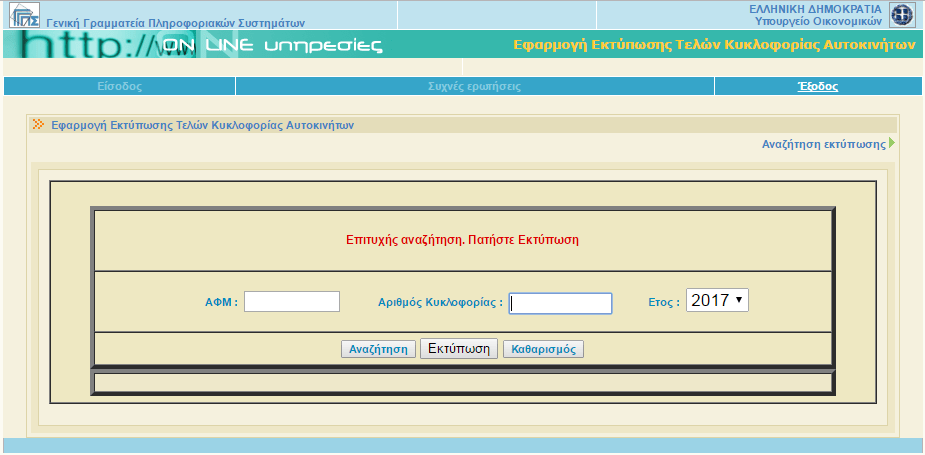Open the Είσοδος menu item
Image resolution: width=925 pixels, height=455 pixels.
coord(119,86)
